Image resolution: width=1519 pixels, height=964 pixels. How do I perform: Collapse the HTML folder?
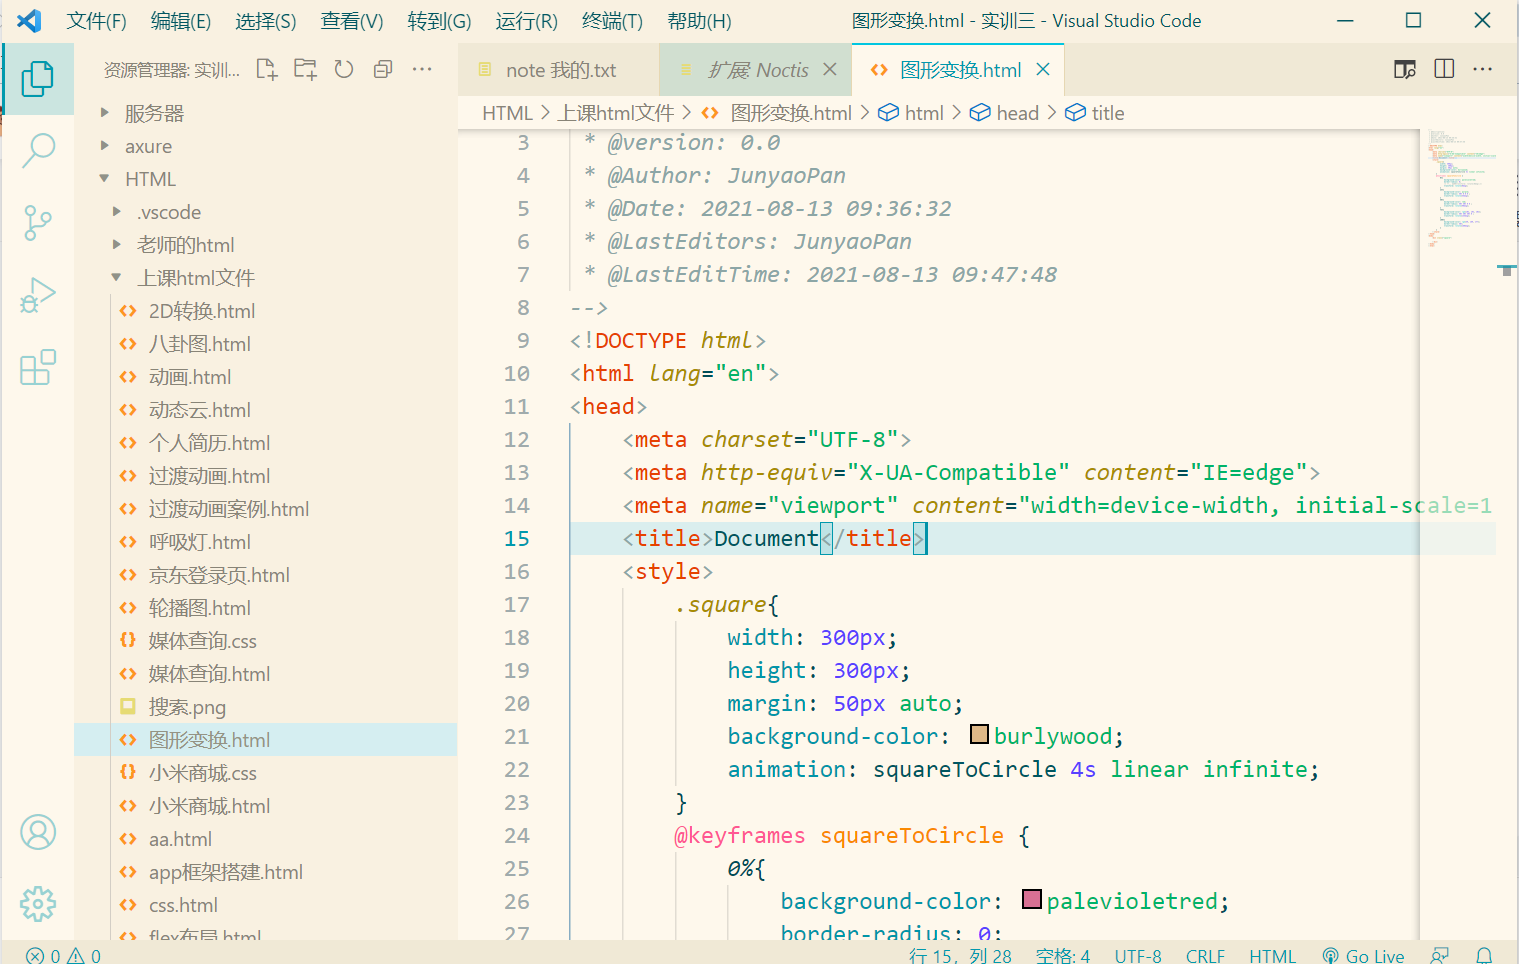(x=150, y=179)
